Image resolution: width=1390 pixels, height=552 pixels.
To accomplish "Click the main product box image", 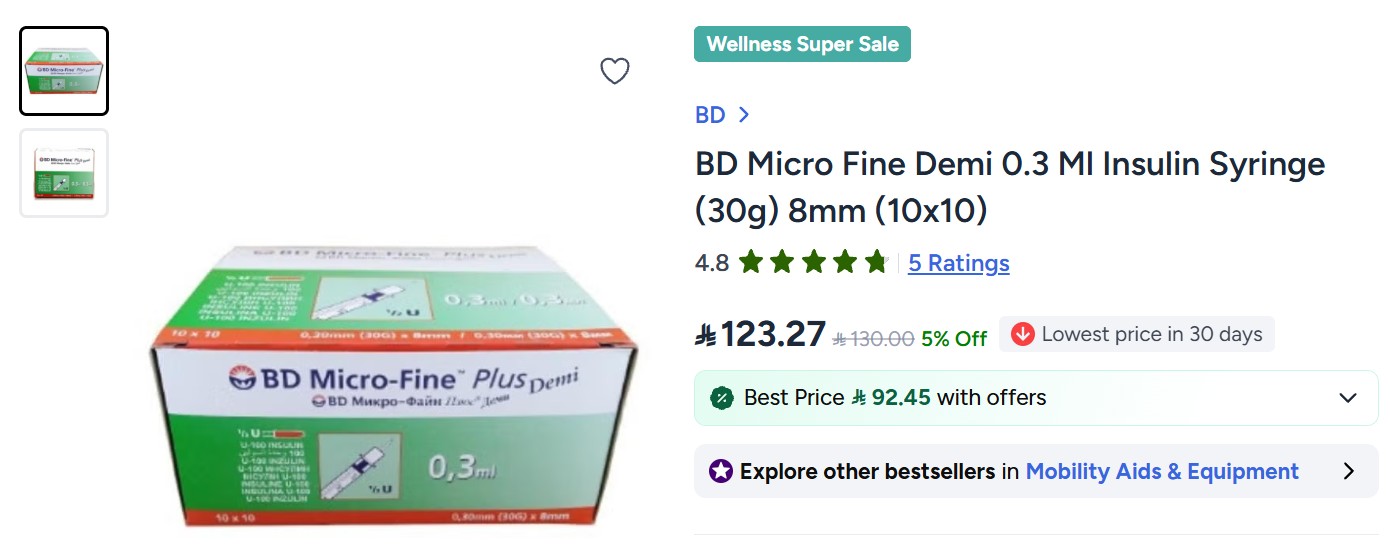I will coord(394,385).
